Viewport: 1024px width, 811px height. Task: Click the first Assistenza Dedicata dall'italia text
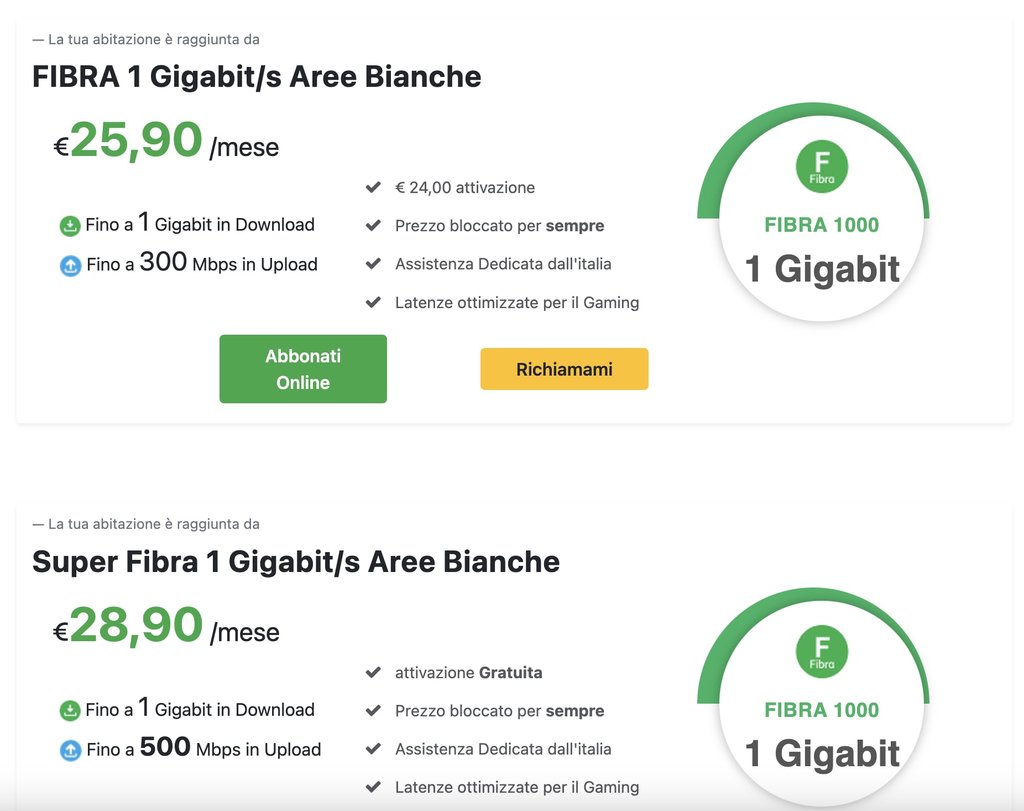click(x=503, y=264)
